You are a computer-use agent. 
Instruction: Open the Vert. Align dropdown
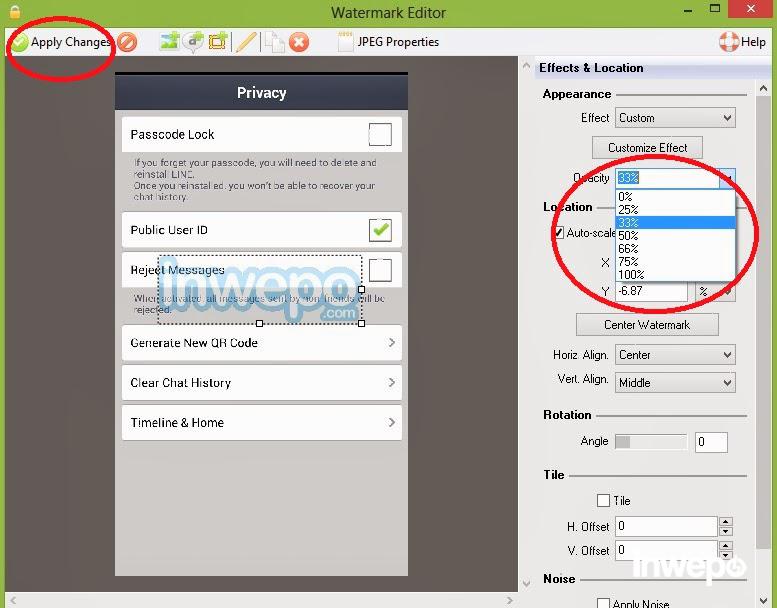click(x=675, y=383)
